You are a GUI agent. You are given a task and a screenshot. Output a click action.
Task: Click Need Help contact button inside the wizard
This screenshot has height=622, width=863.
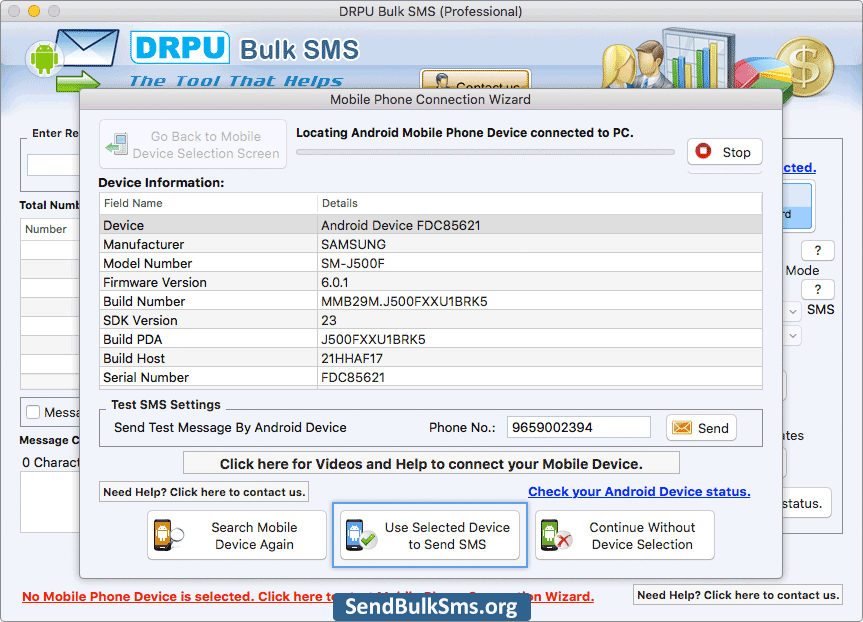203,492
